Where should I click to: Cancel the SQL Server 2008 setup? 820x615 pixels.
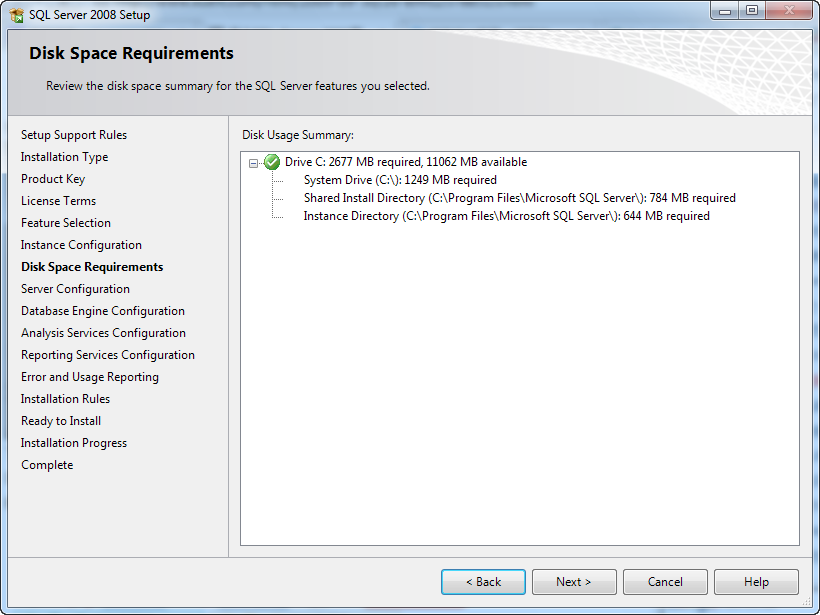pyautogui.click(x=665, y=581)
